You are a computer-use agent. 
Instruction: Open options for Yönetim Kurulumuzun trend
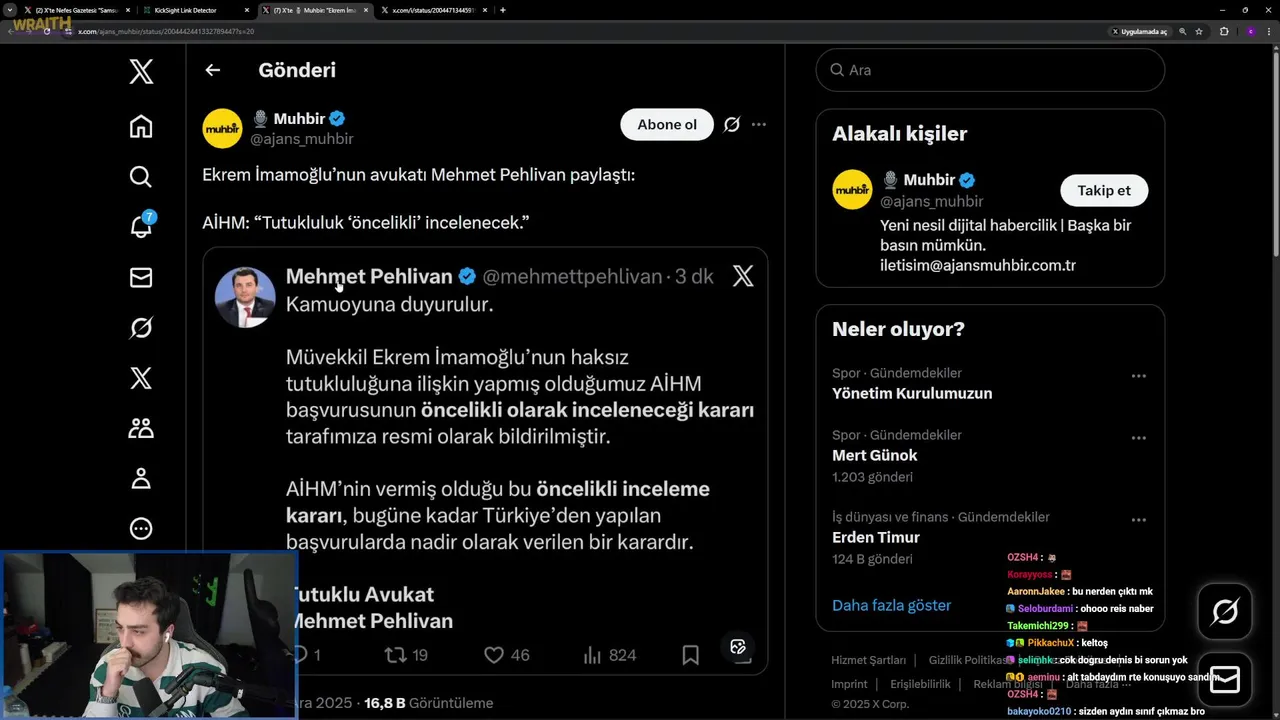tap(1138, 376)
